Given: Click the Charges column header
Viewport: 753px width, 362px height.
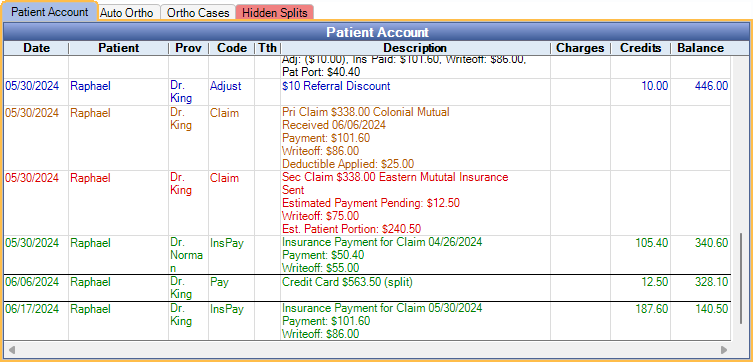Looking at the screenshot, I should pyautogui.click(x=580, y=48).
